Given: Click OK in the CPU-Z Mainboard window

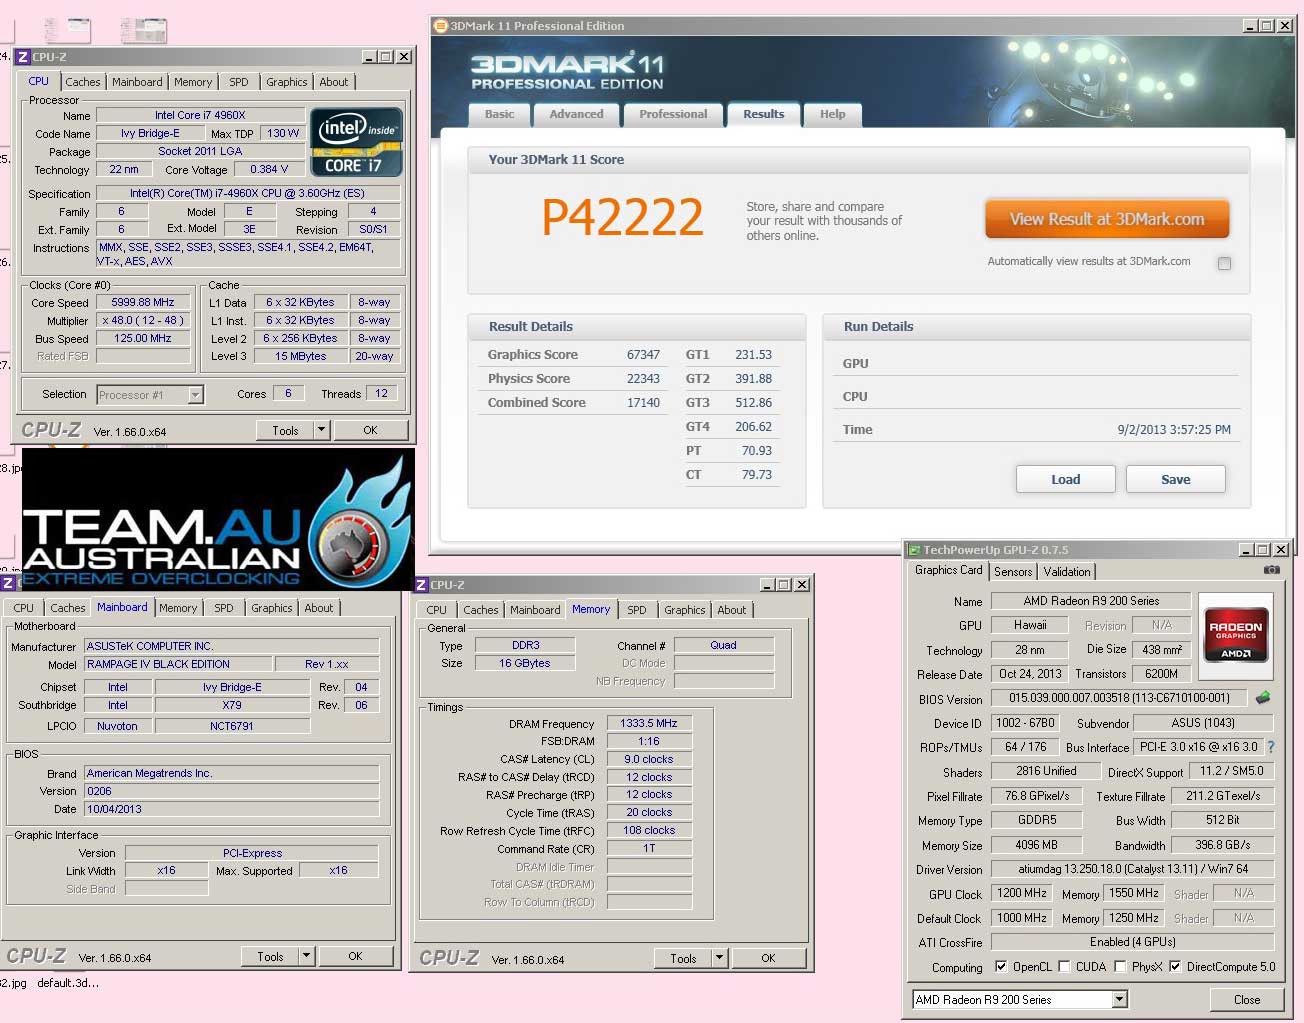Looking at the screenshot, I should 355,956.
